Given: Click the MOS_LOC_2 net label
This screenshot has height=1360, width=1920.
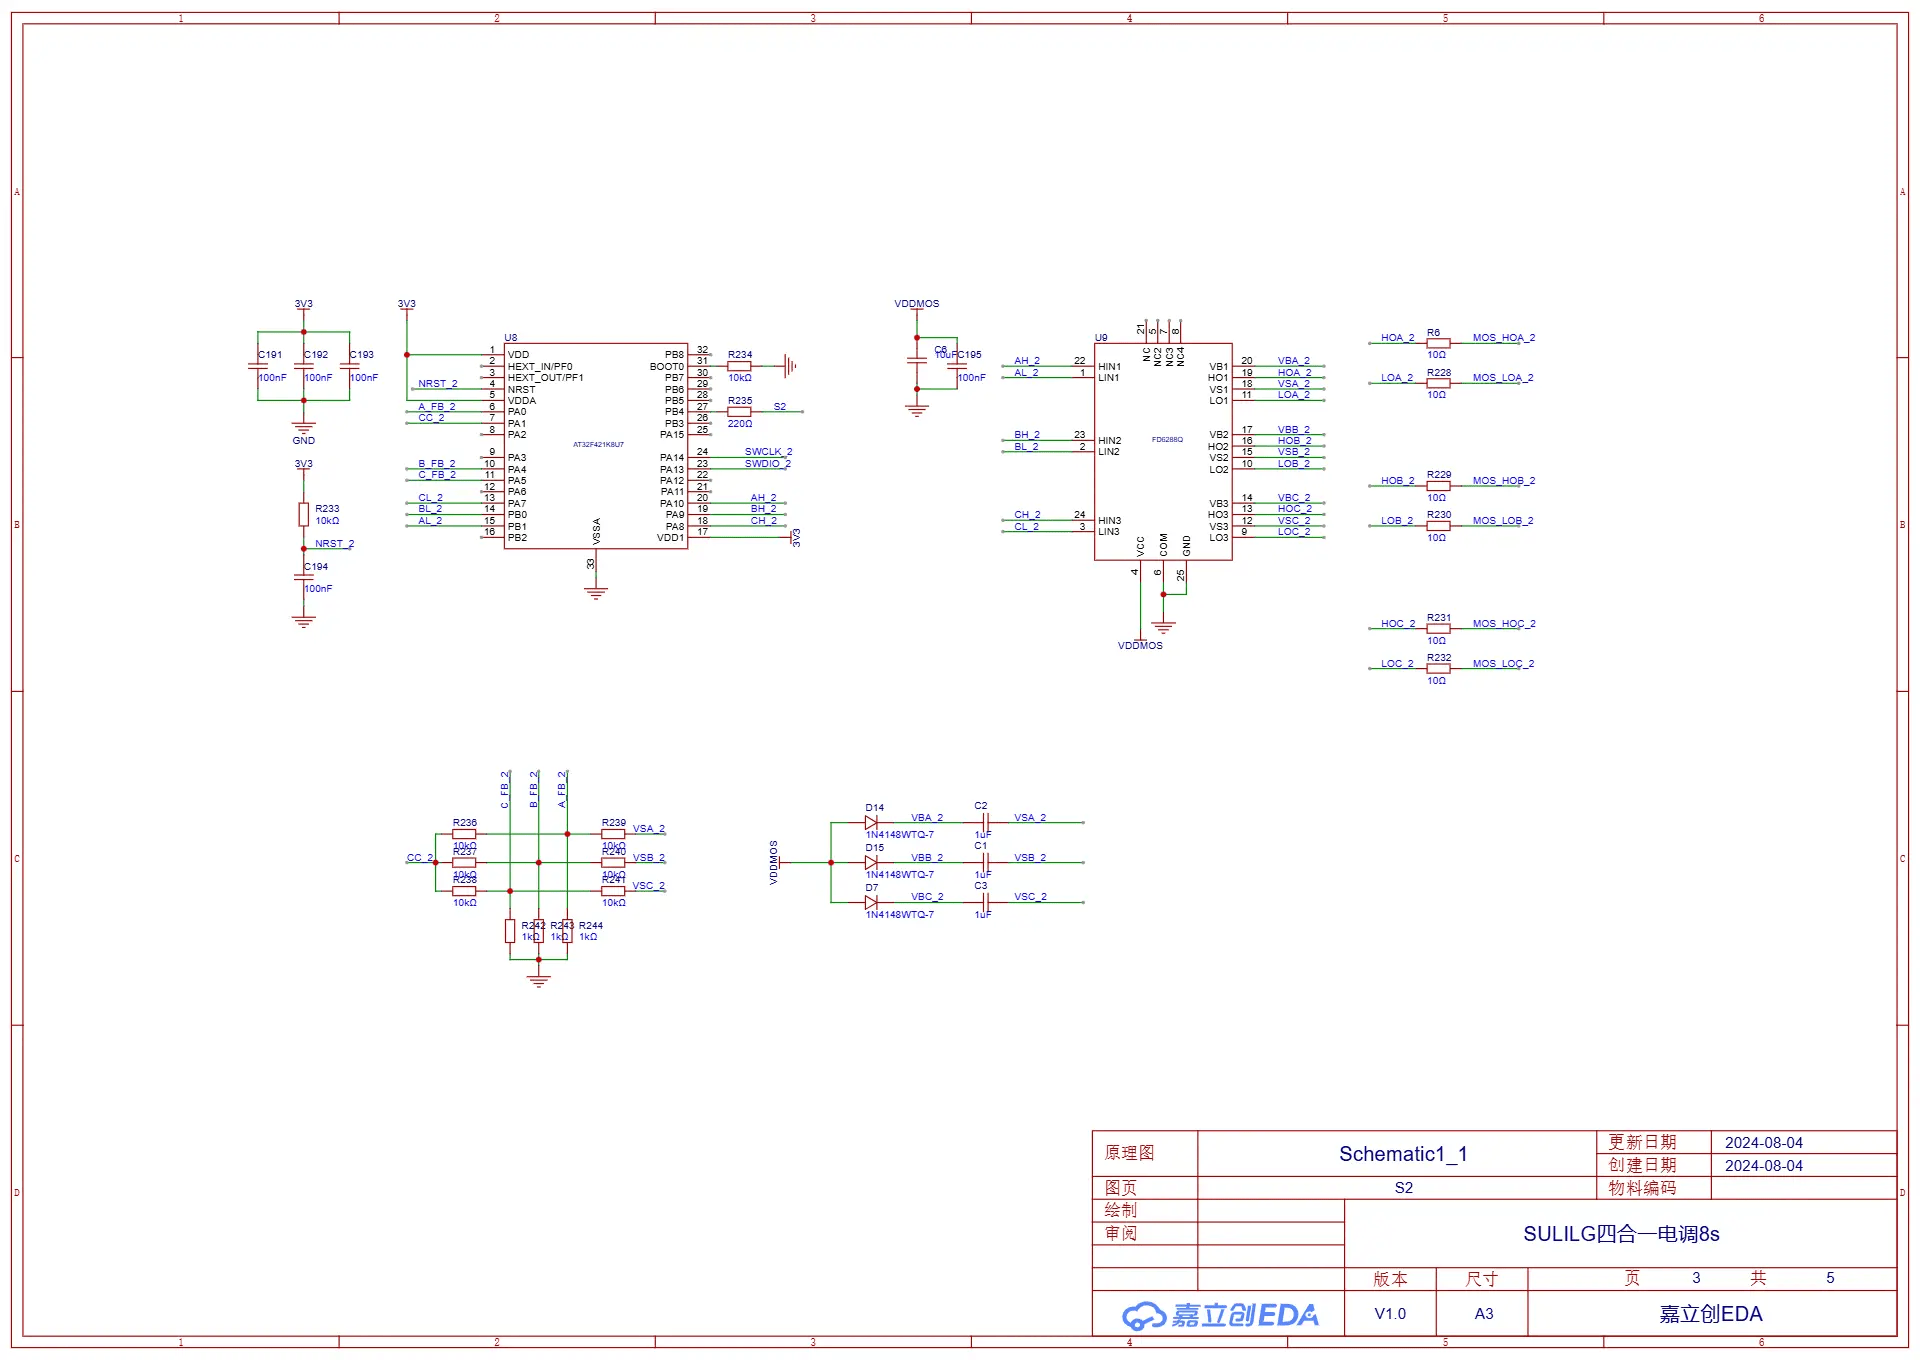Looking at the screenshot, I should (x=1502, y=664).
